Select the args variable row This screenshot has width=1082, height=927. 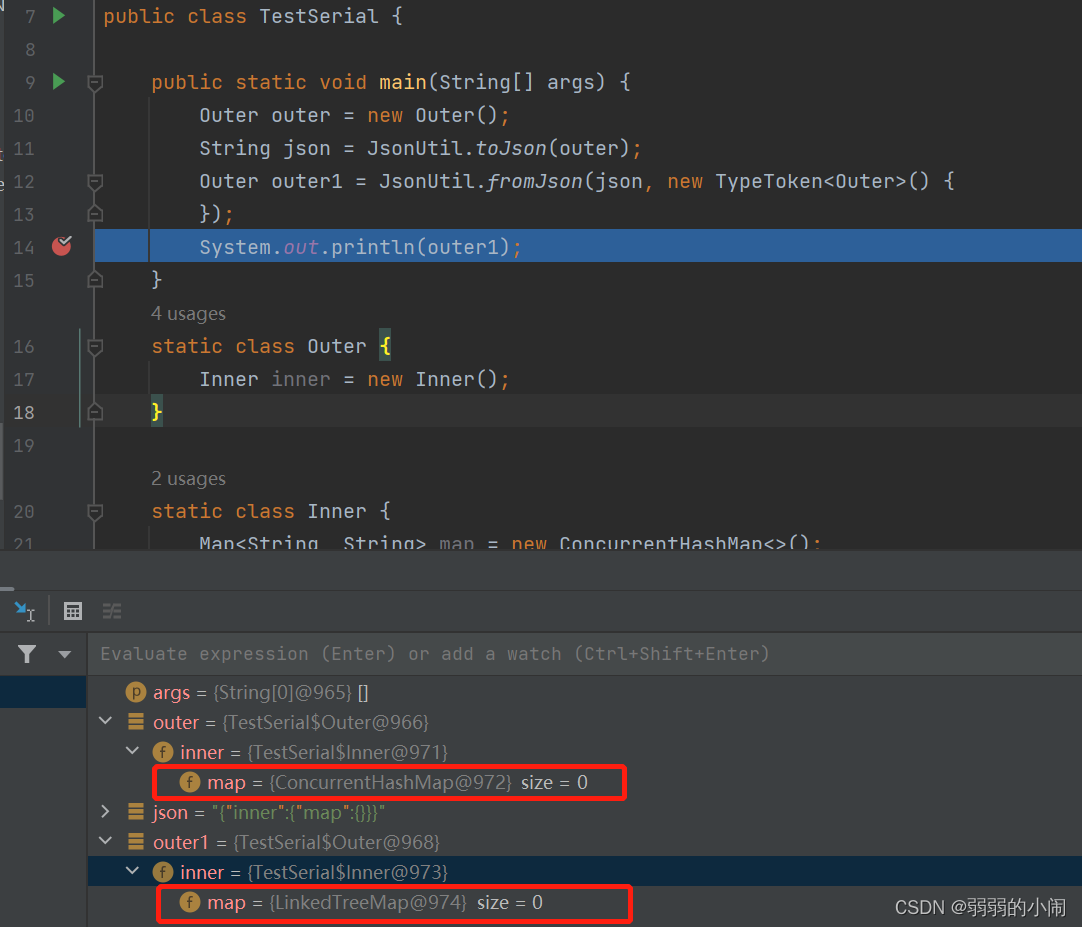(x=584, y=692)
